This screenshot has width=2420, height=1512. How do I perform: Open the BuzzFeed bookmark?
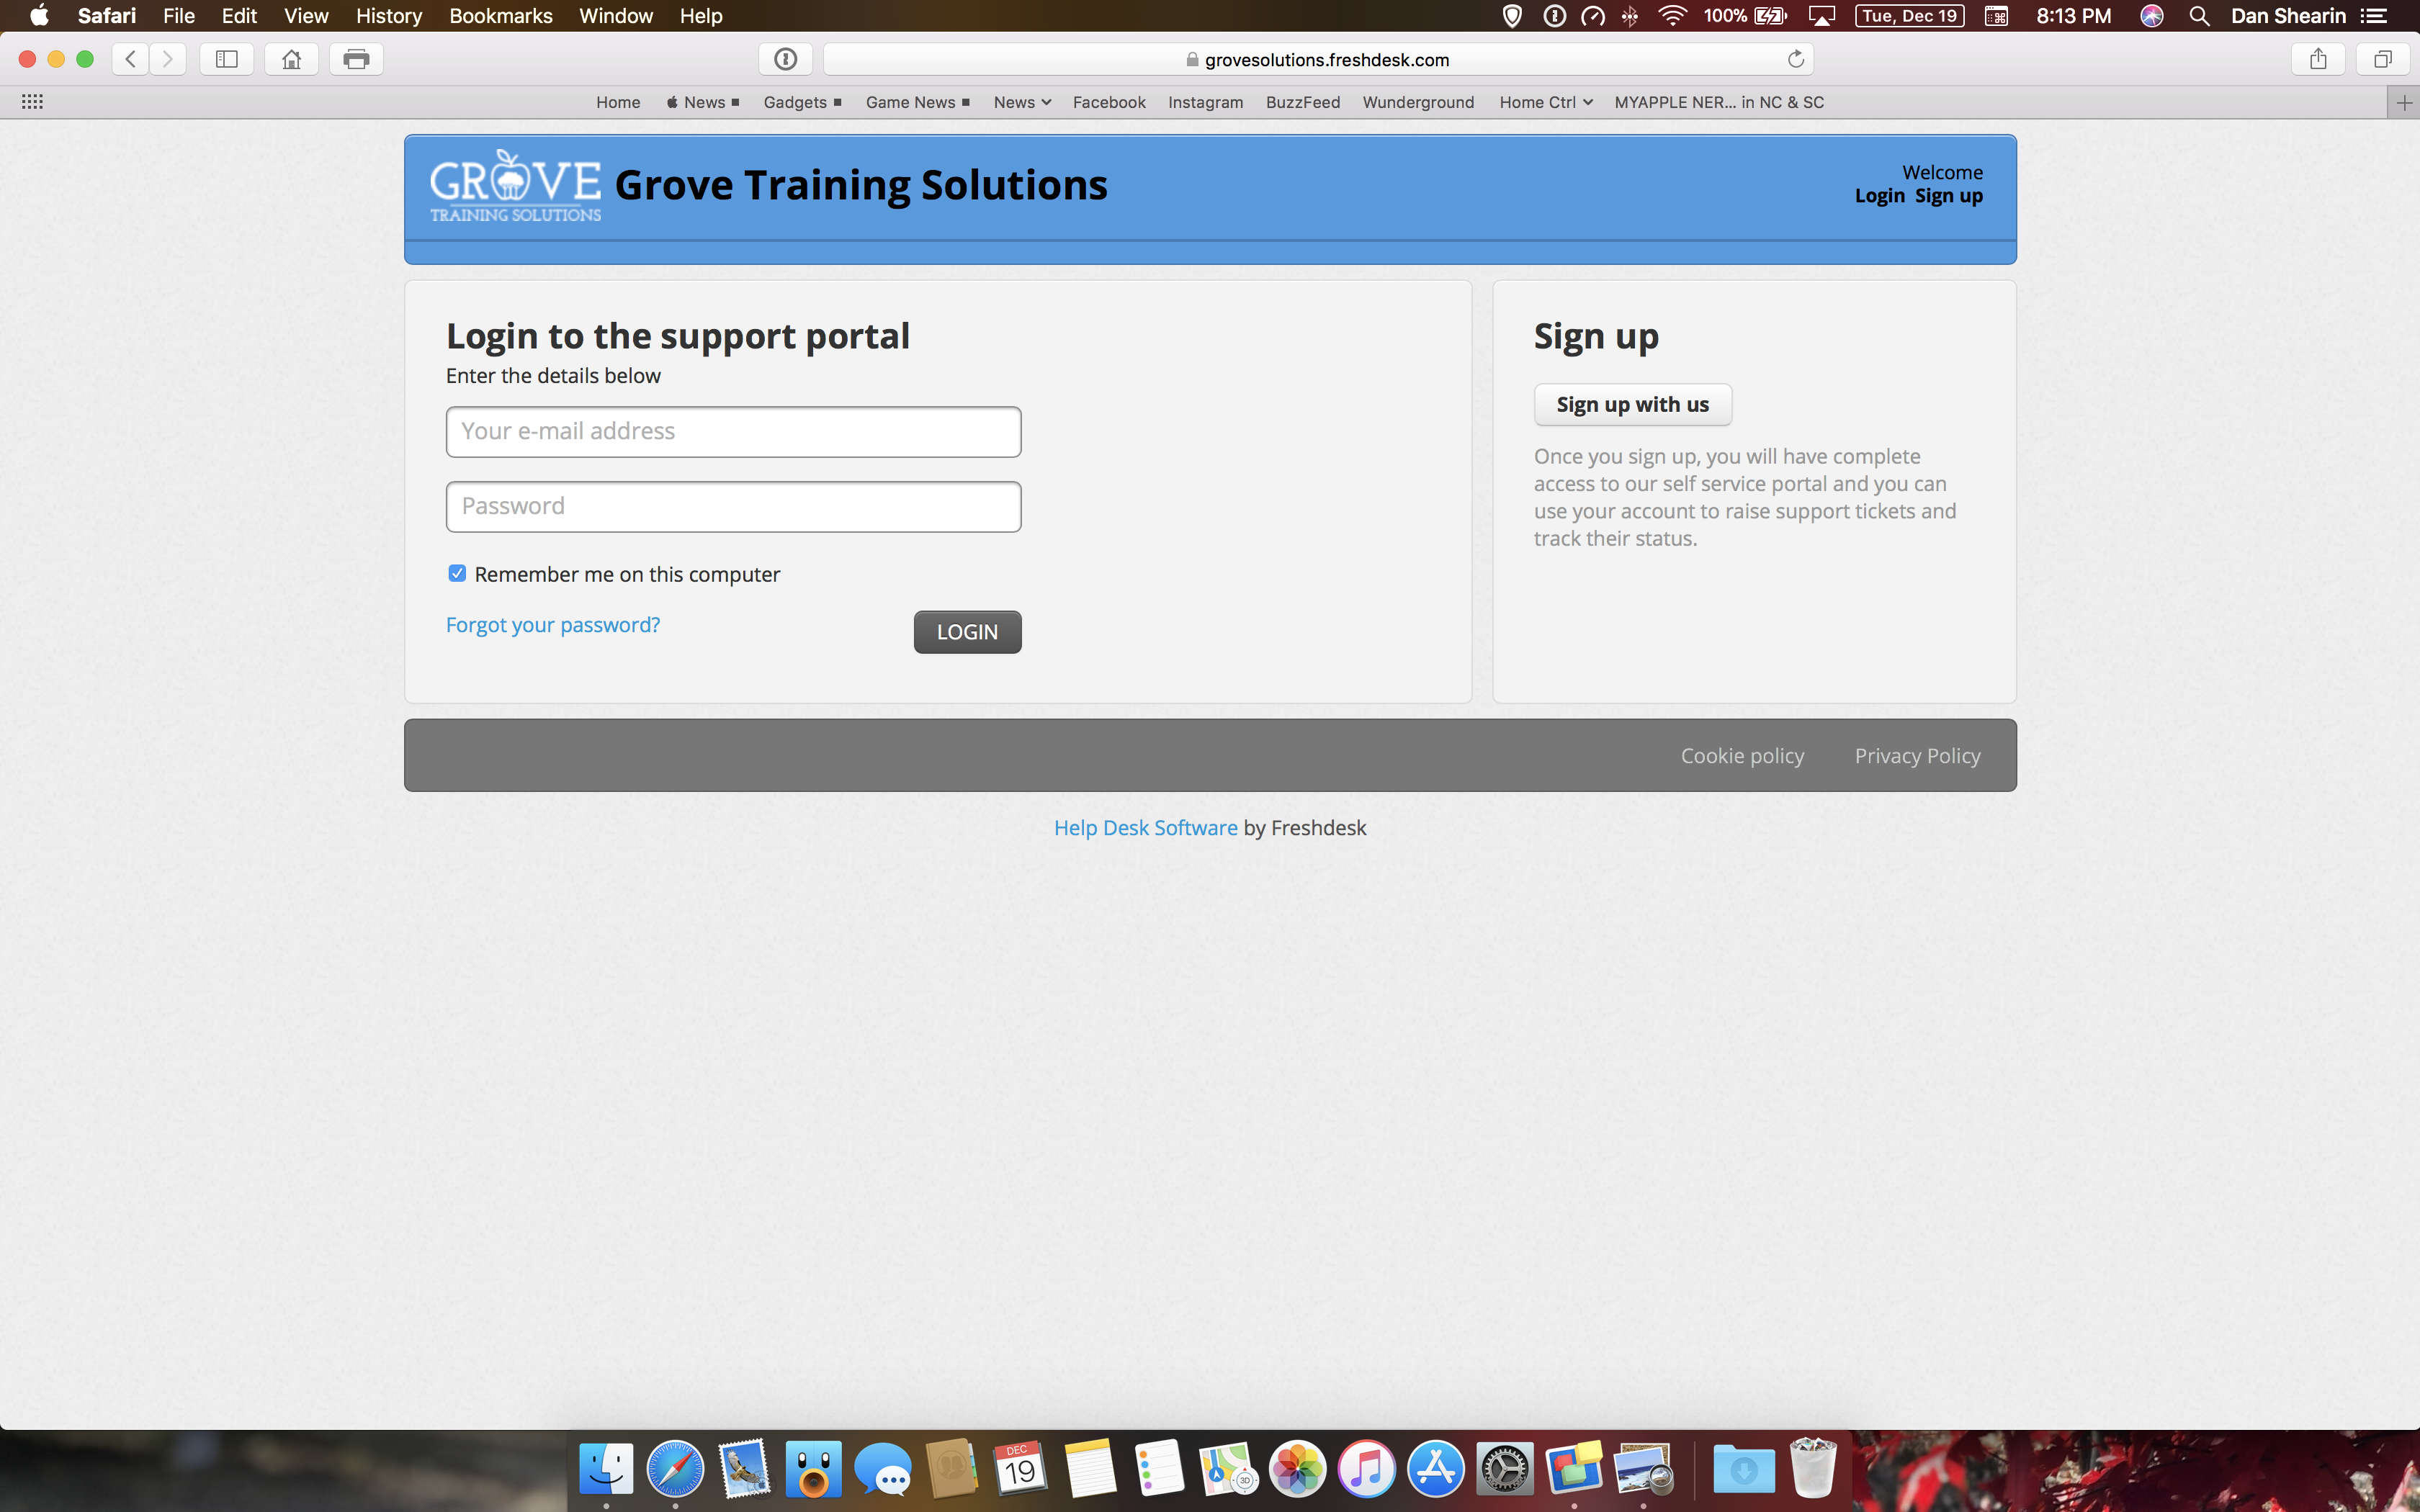(x=1302, y=102)
